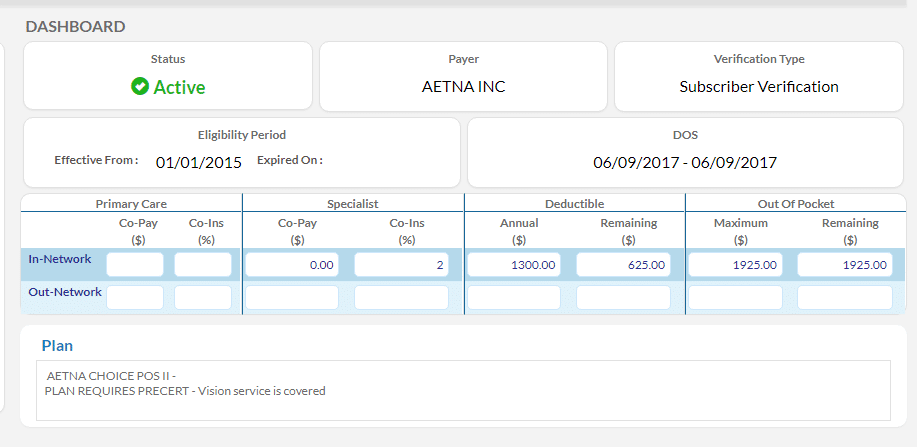This screenshot has width=917, height=447.
Task: Focus Out-Network Specialist Co-Ins field
Action: [401, 297]
